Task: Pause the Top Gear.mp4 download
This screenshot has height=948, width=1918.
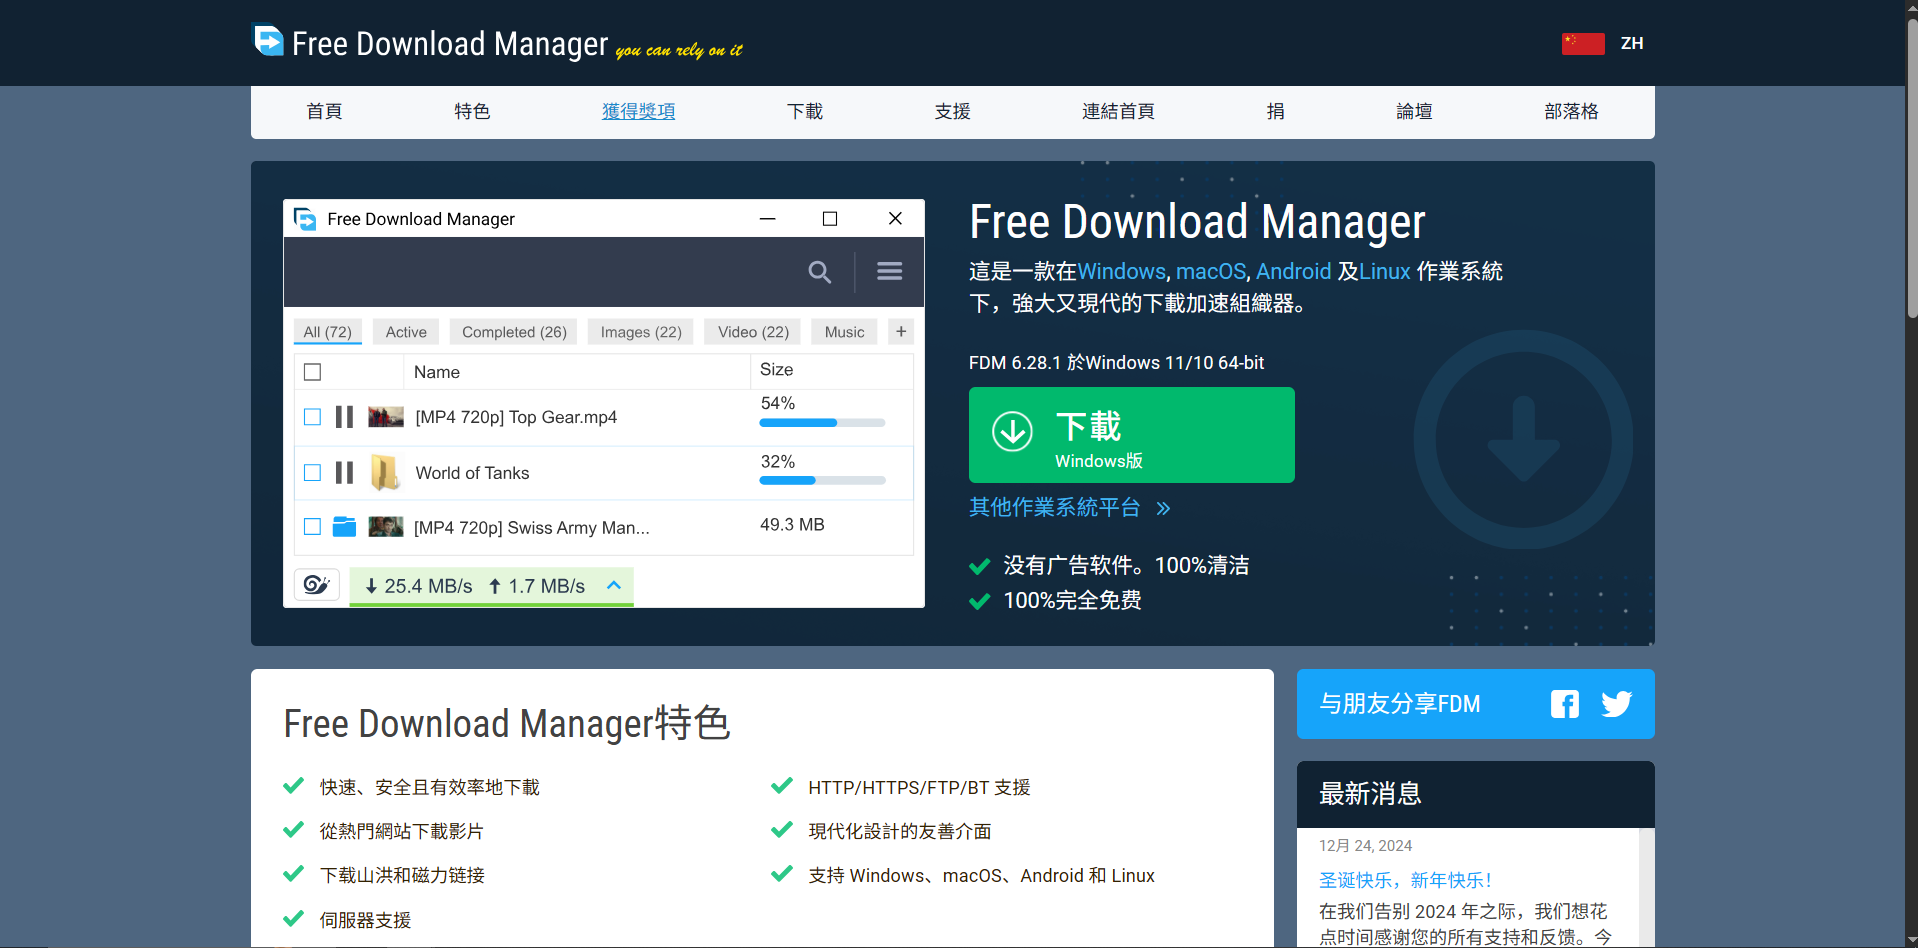Action: [x=344, y=417]
